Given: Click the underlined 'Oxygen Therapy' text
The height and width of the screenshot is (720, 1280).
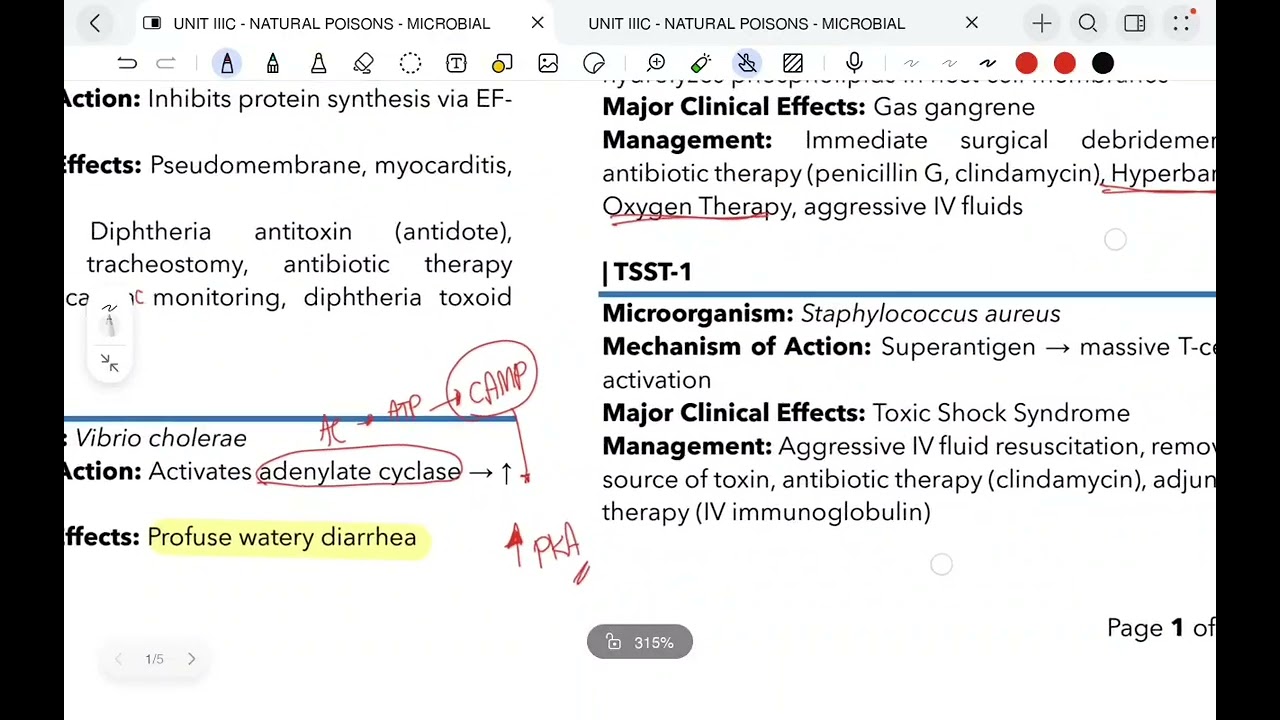Looking at the screenshot, I should coord(698,207).
